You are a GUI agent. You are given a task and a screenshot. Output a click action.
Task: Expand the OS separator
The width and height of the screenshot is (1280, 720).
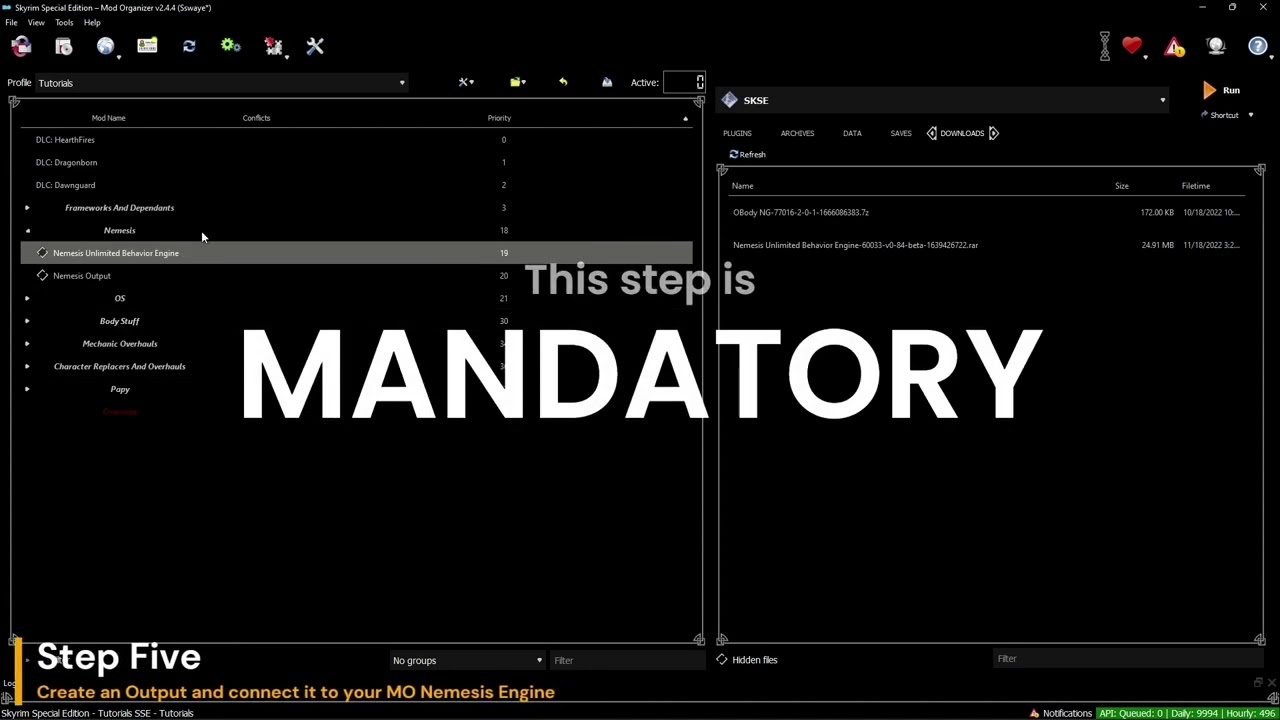27,298
